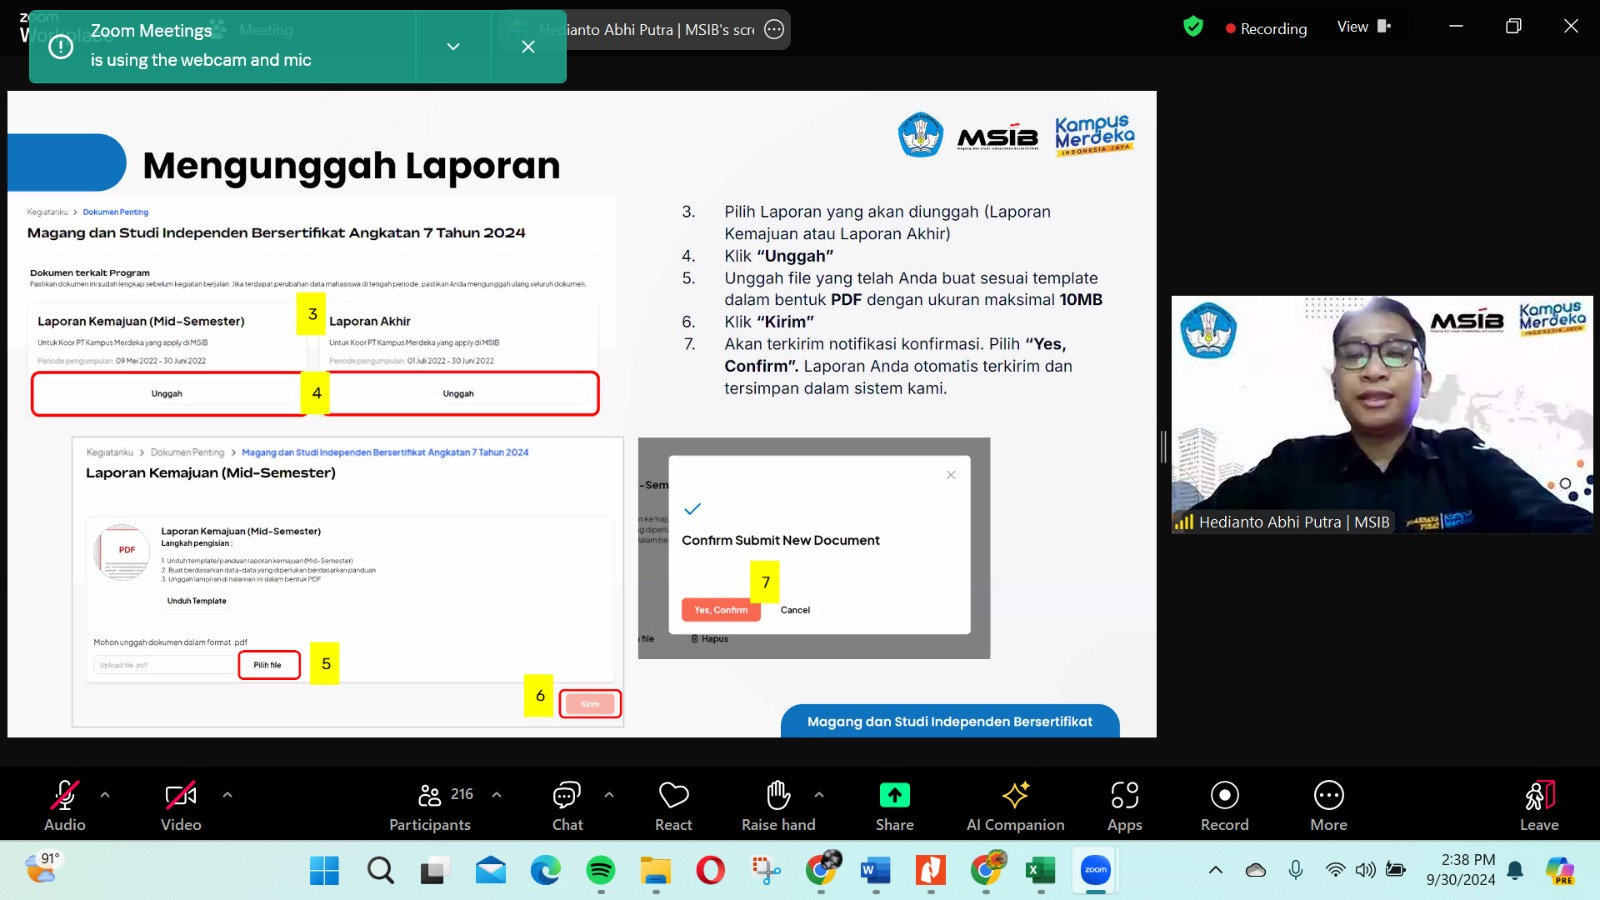Open screen share options ellipsis
Screen dimensions: 1600x900
point(774,30)
